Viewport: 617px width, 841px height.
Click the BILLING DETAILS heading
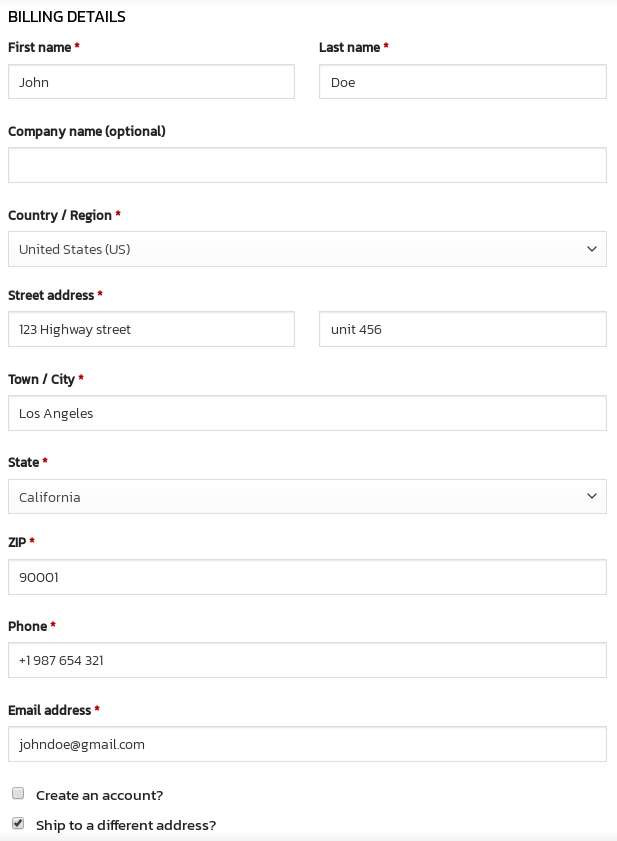[x=67, y=17]
